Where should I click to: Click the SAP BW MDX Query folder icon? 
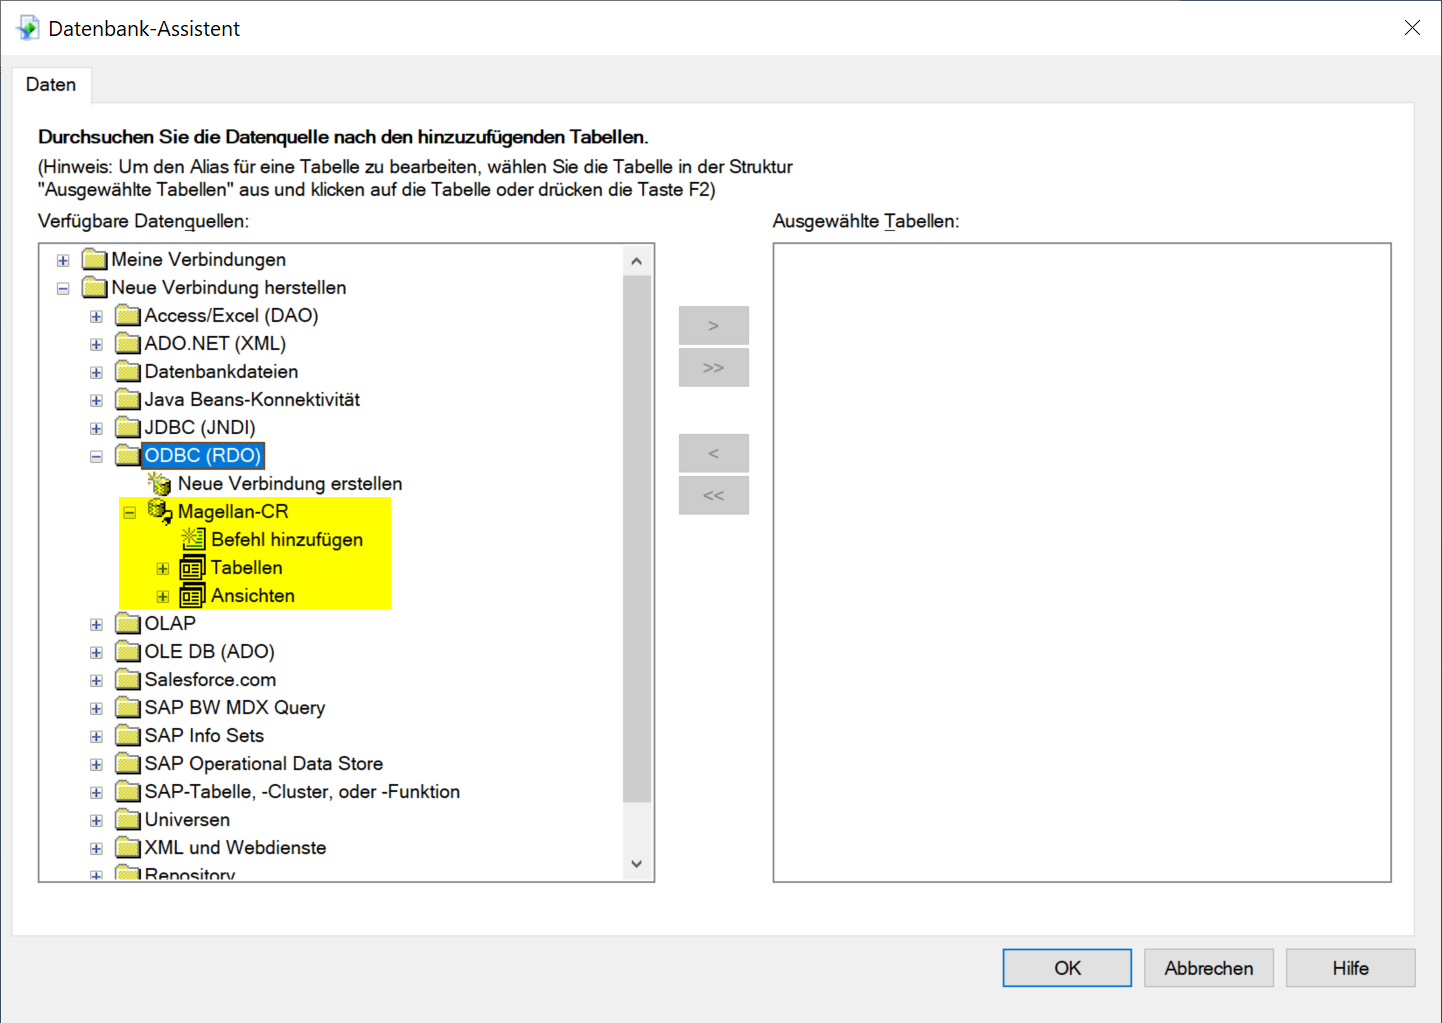(127, 708)
